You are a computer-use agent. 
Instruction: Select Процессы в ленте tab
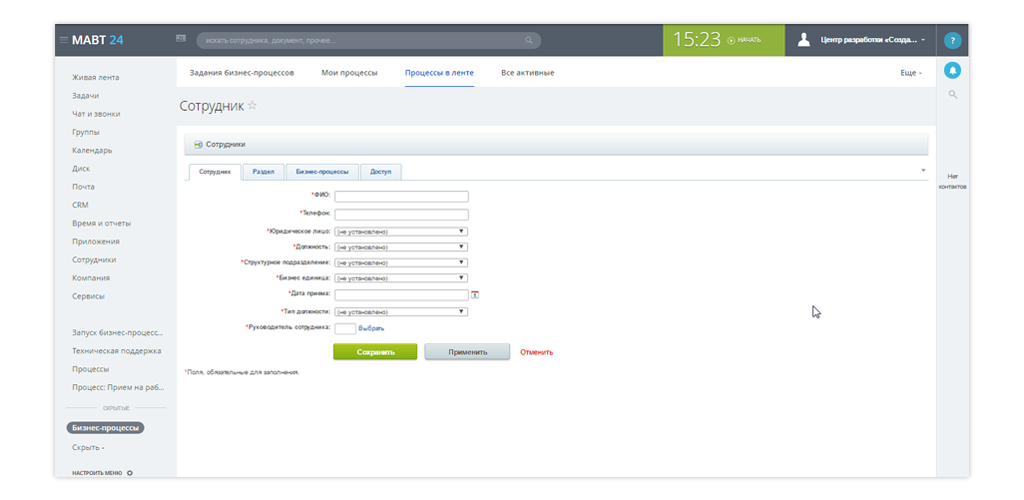click(440, 72)
